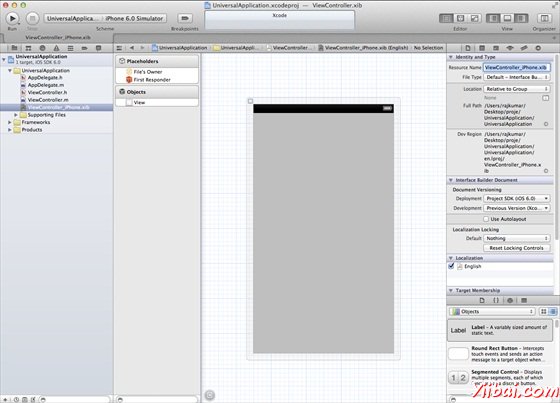Switch to the Standard editor mode
This screenshot has height=403, width=560.
point(446,18)
